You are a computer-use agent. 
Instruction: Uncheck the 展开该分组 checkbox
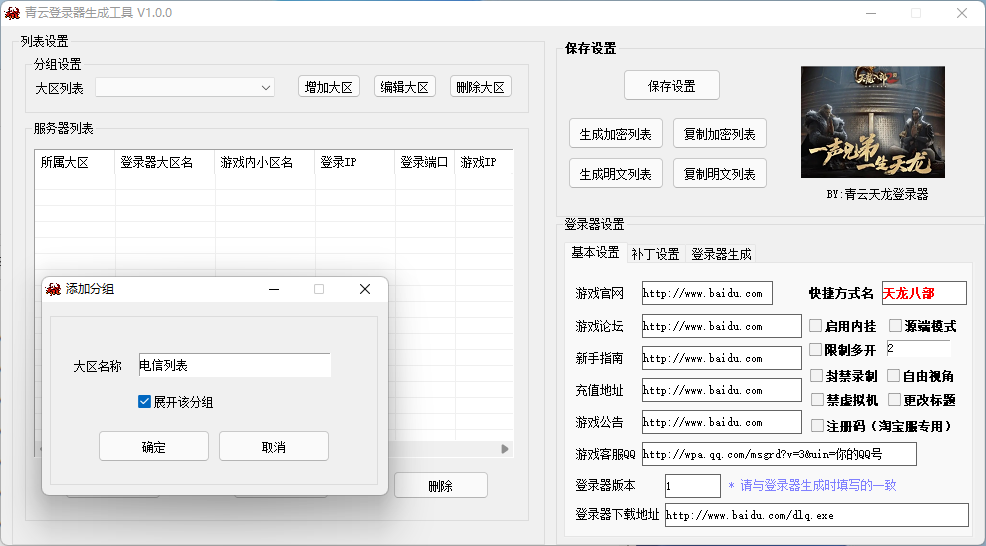tap(145, 402)
